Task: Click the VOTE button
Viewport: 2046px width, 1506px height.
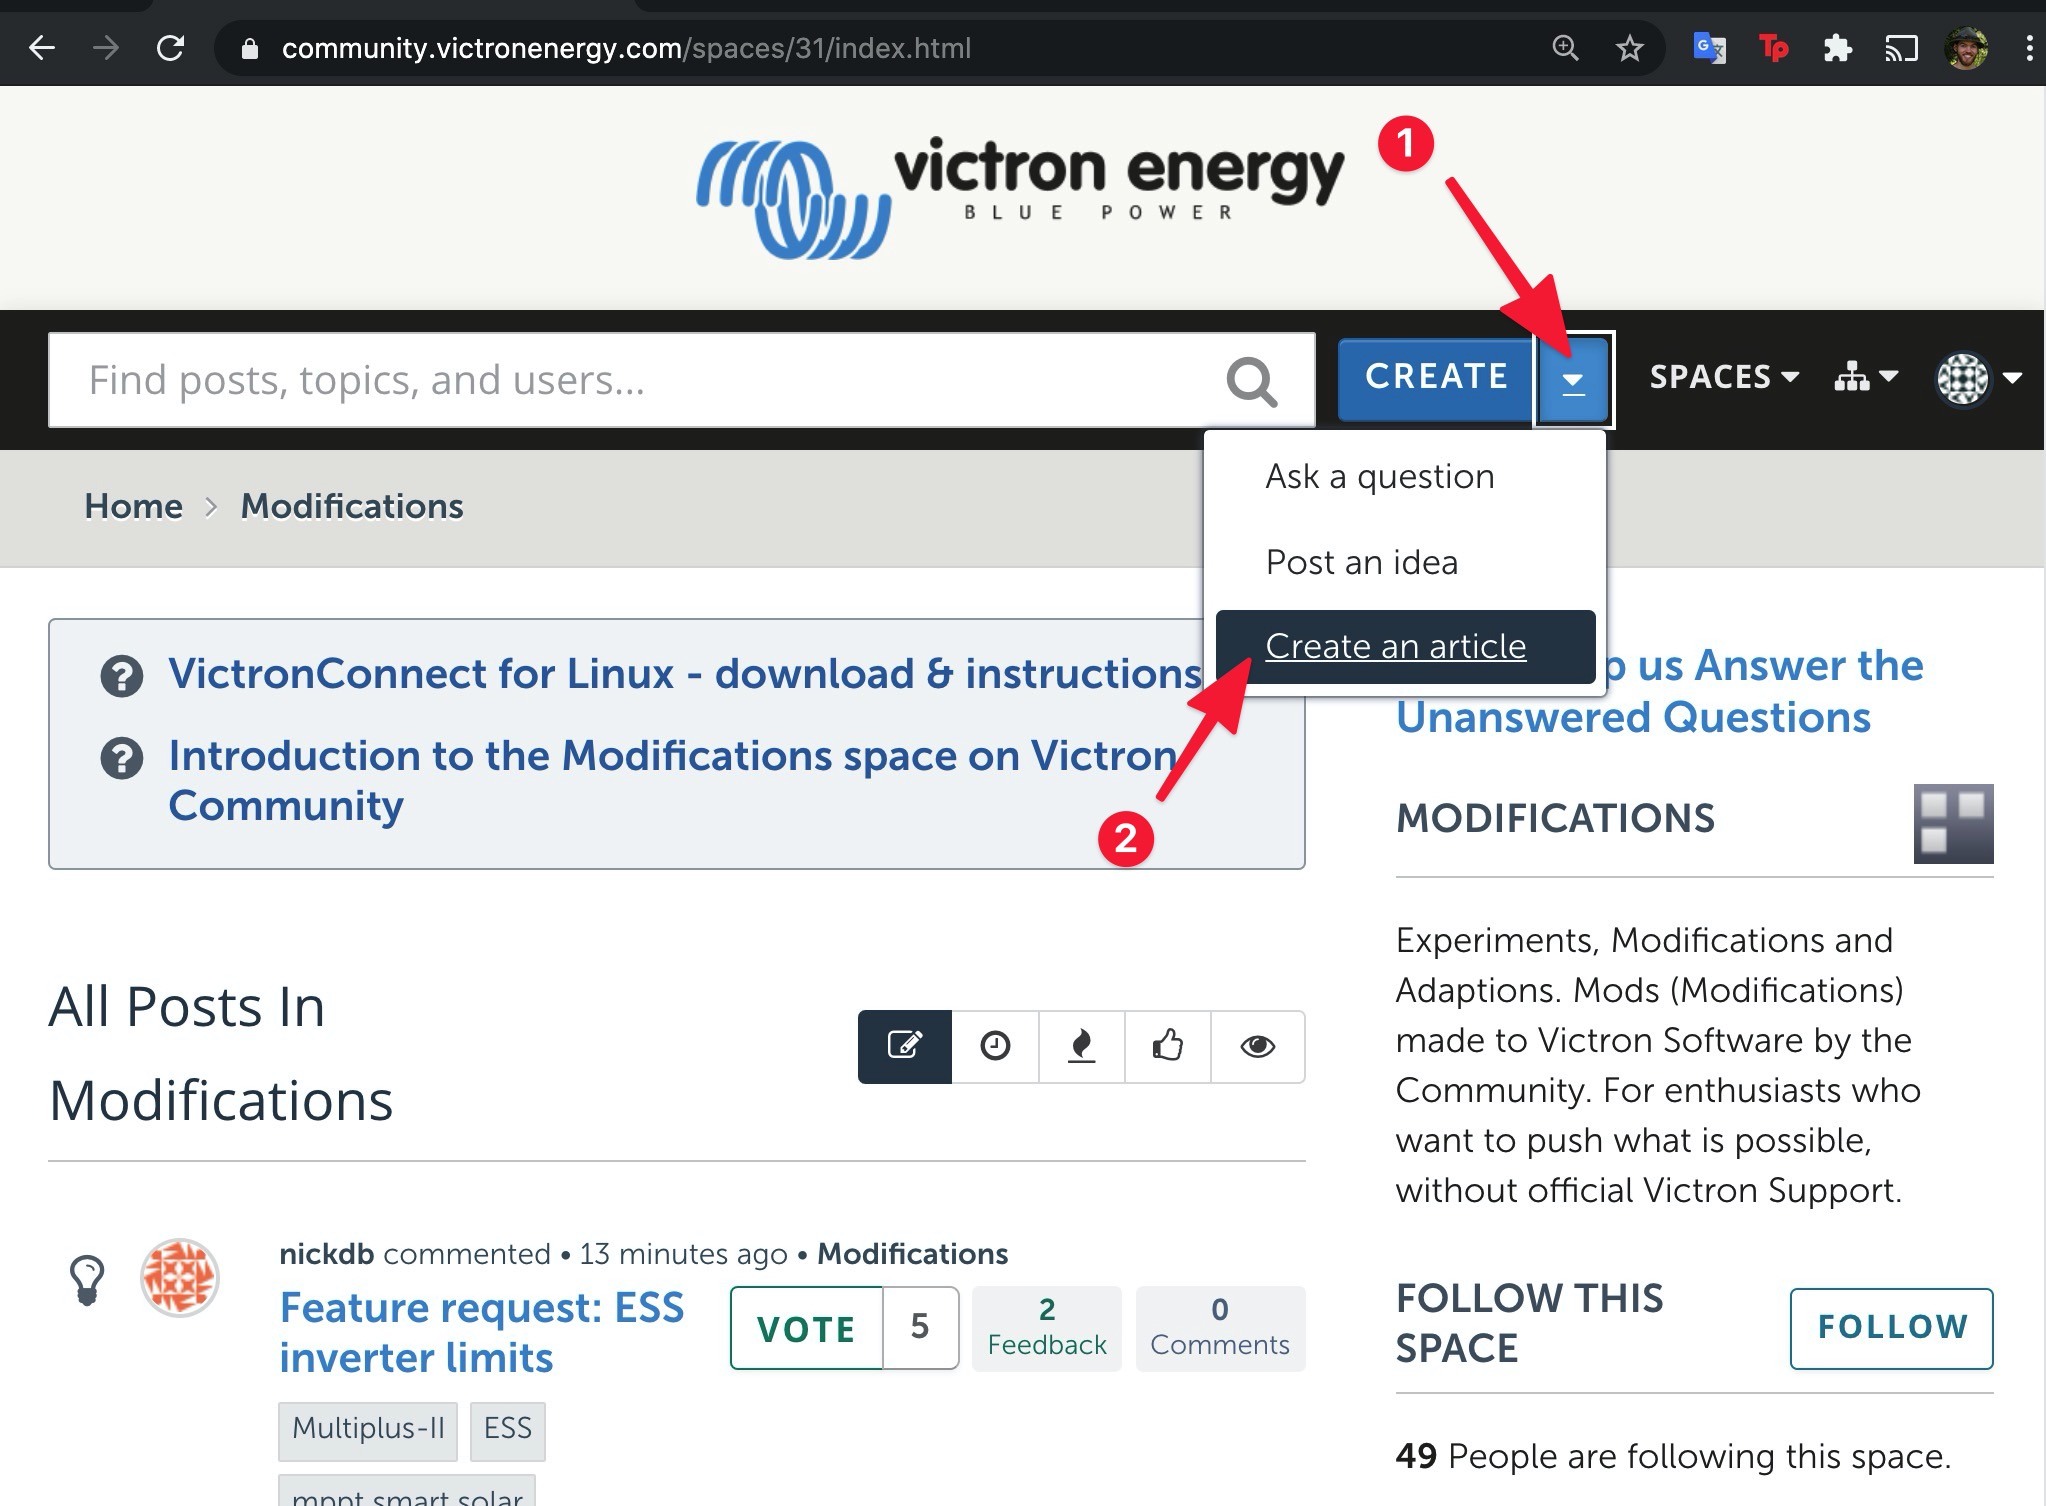Action: (x=807, y=1329)
